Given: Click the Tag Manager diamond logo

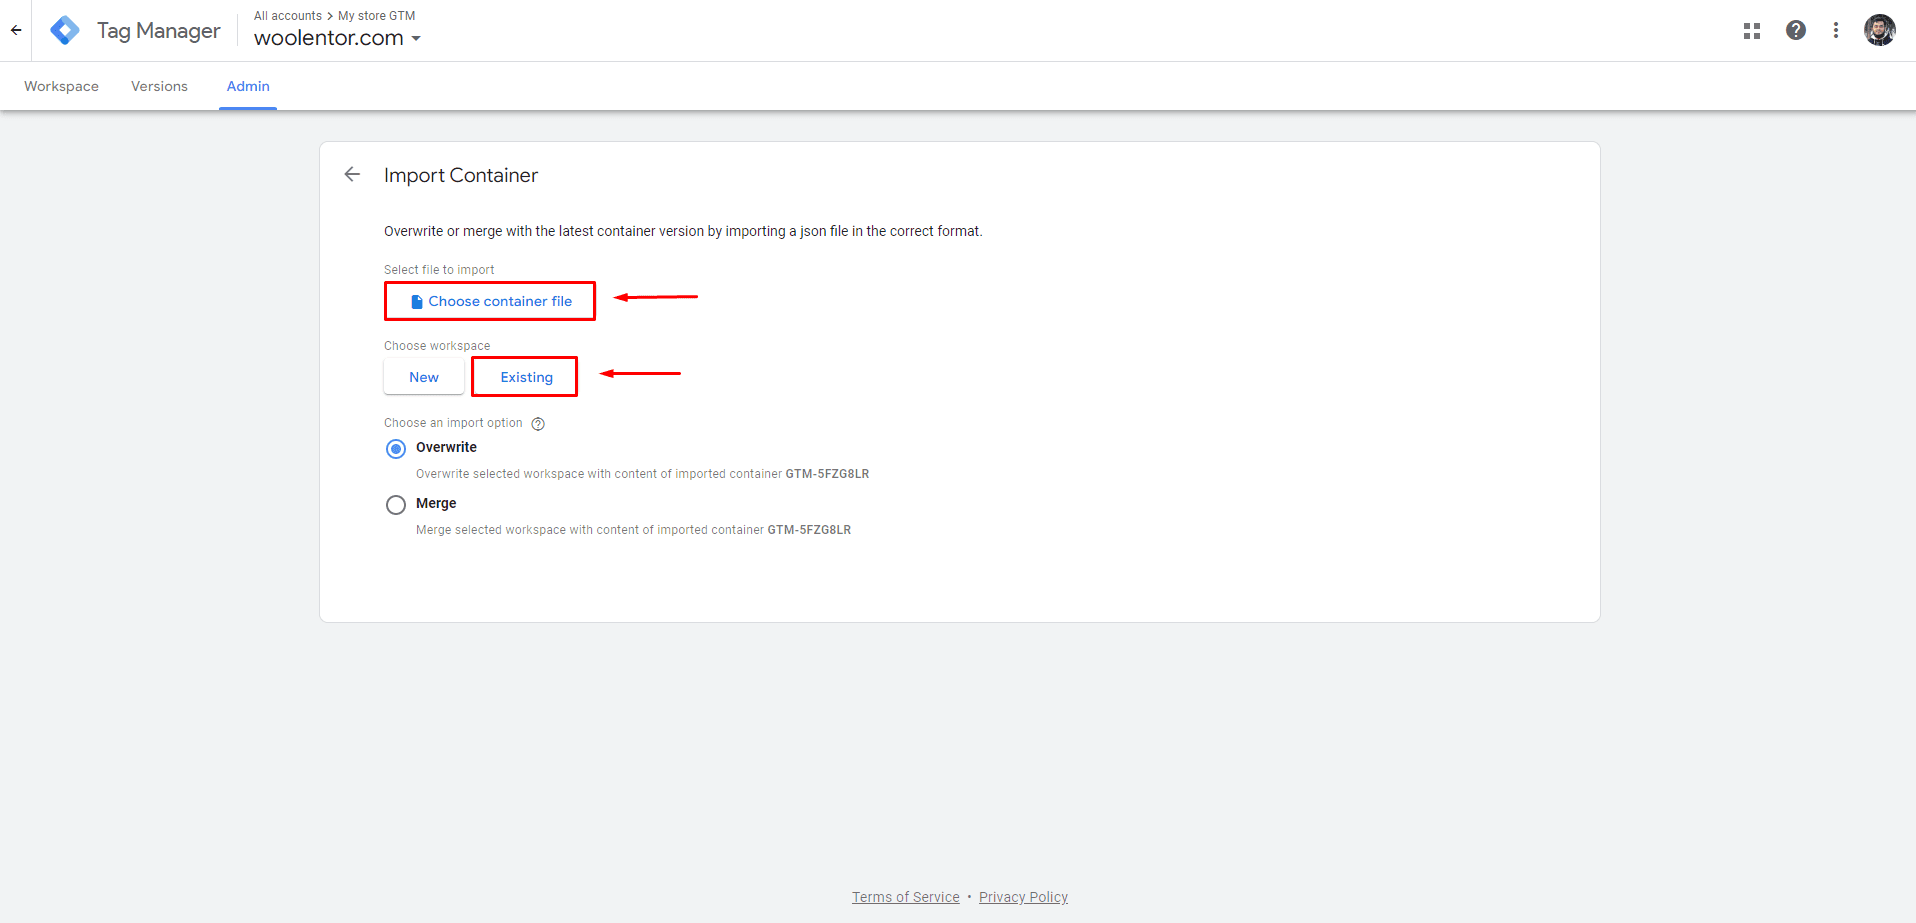Looking at the screenshot, I should coord(63,30).
